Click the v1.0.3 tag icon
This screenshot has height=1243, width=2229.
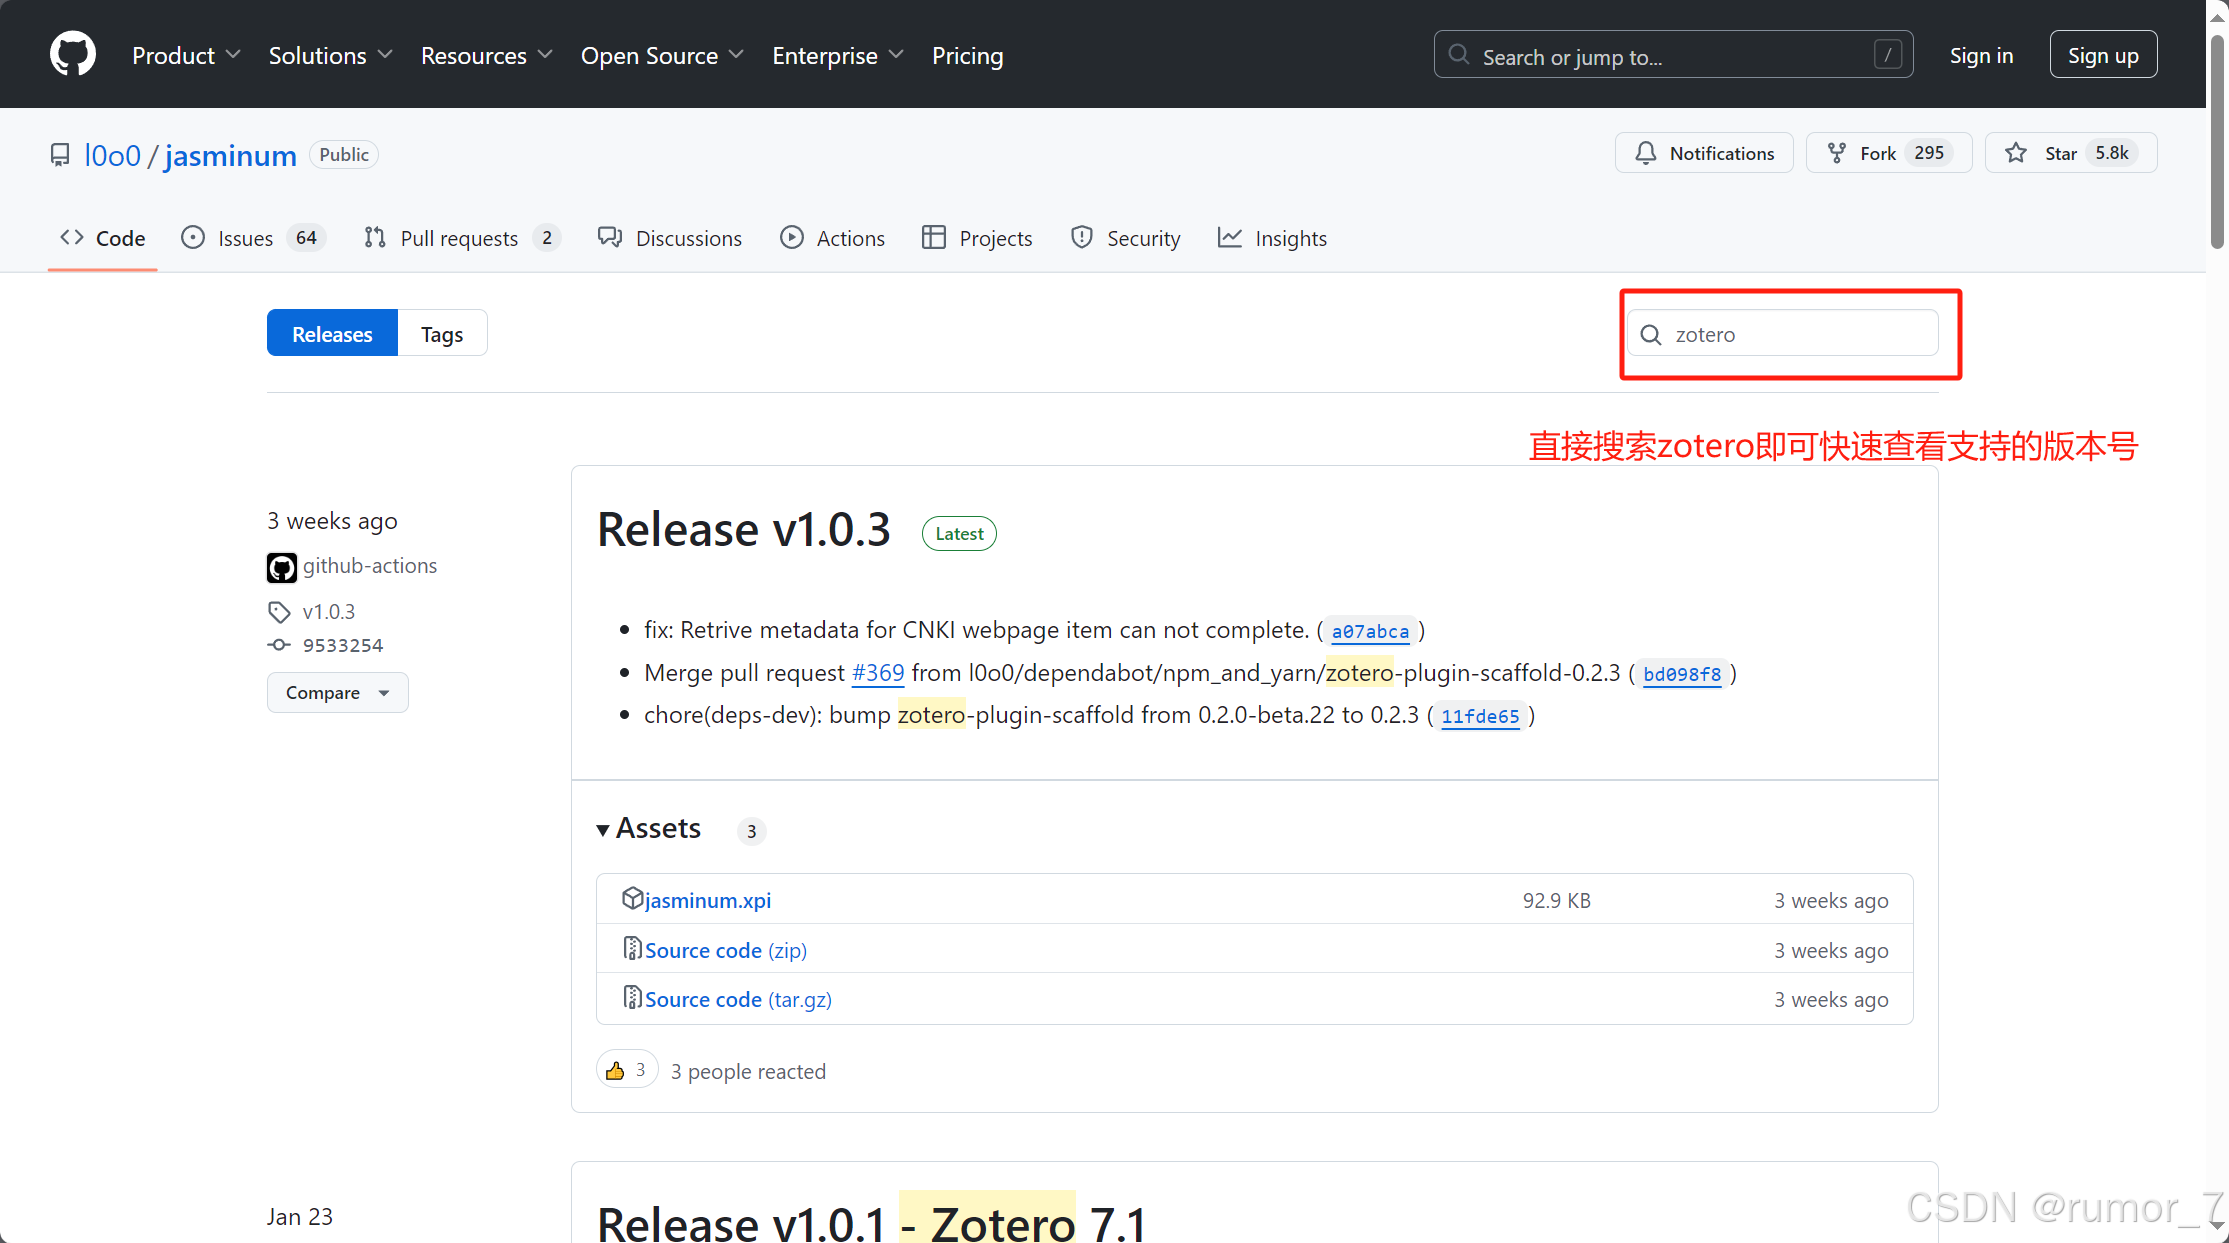coord(279,612)
